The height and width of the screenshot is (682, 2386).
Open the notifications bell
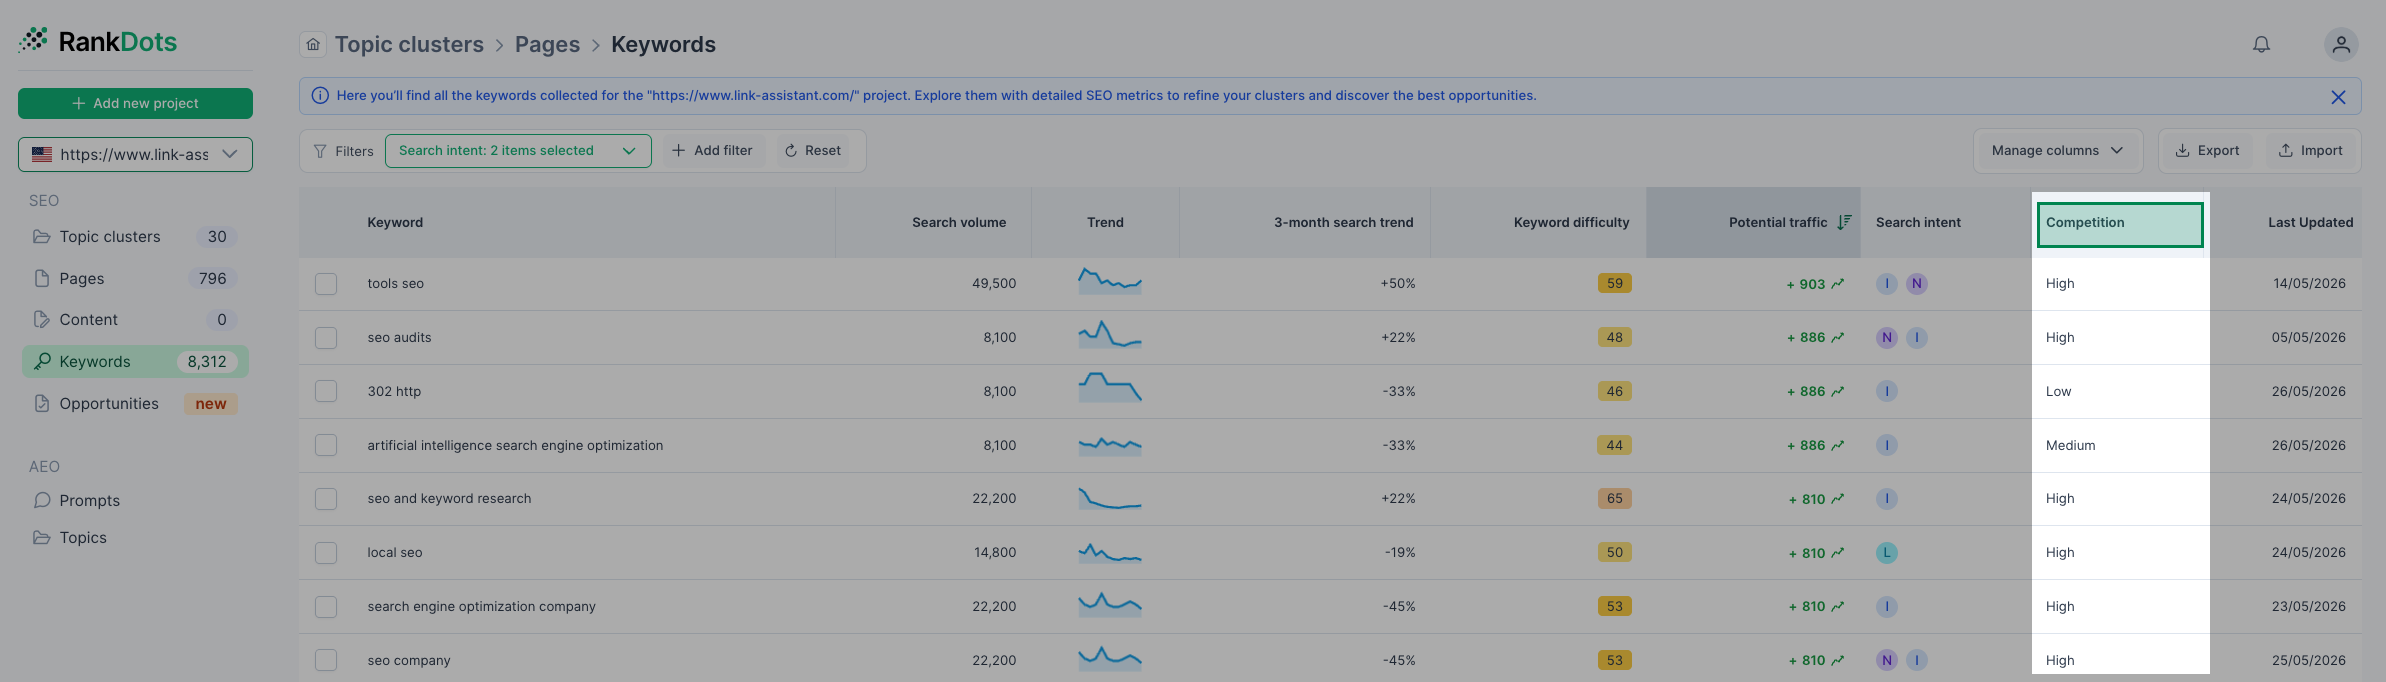pos(2261,44)
